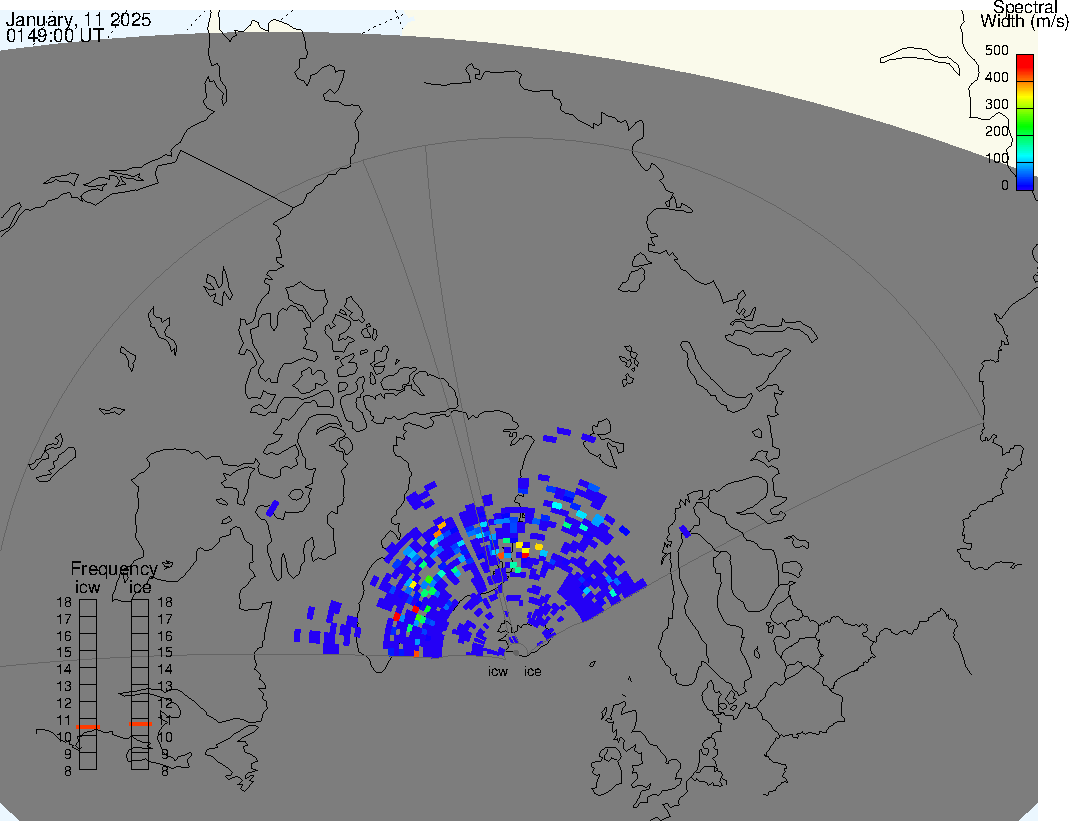
Task: Click the 16 label left of icw bar
Action: tap(64, 636)
